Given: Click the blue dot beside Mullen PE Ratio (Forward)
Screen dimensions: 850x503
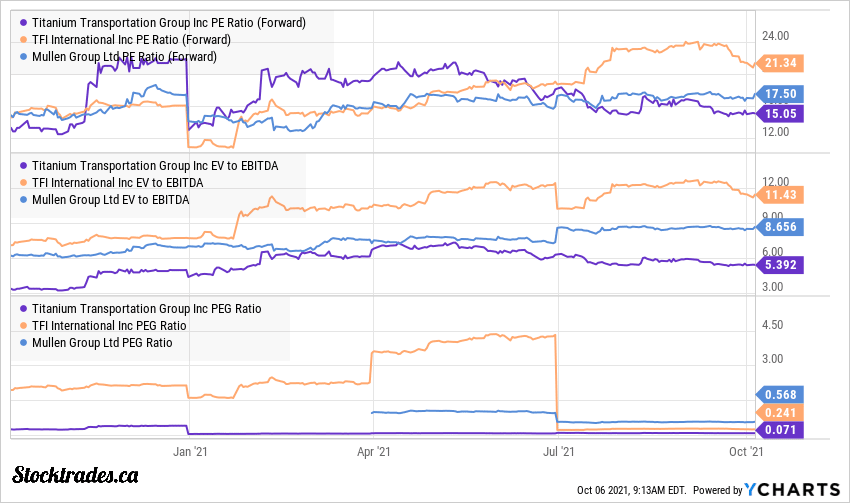Looking at the screenshot, I should tap(23, 56).
